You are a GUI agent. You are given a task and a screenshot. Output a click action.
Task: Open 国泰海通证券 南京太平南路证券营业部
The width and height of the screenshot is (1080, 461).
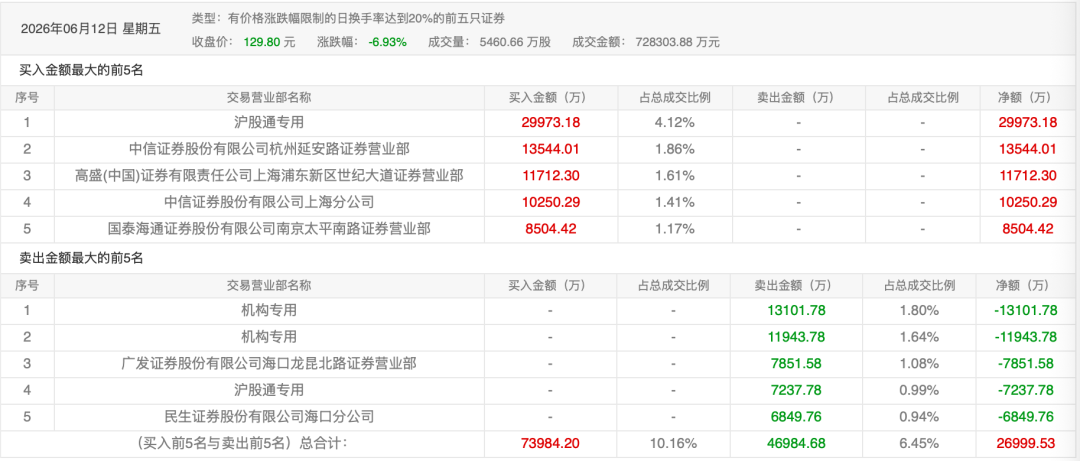click(269, 229)
